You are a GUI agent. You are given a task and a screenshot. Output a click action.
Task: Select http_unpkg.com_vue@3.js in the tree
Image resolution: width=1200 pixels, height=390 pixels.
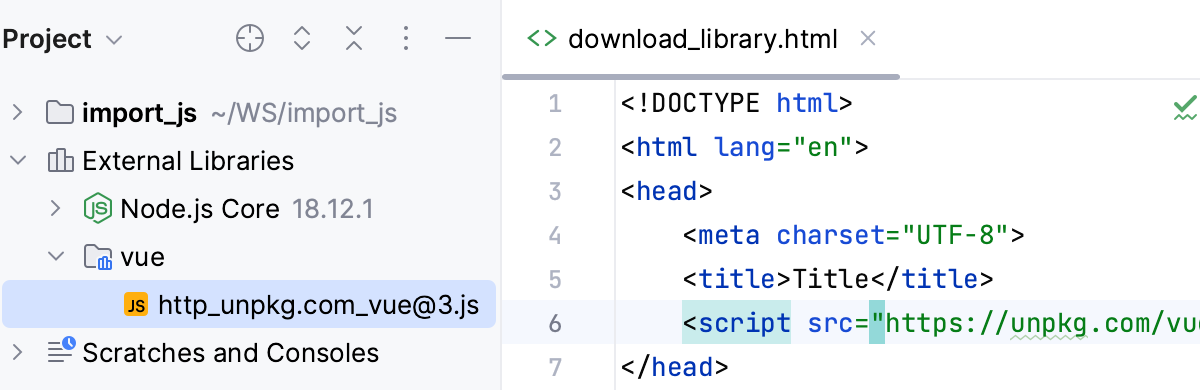(x=249, y=304)
